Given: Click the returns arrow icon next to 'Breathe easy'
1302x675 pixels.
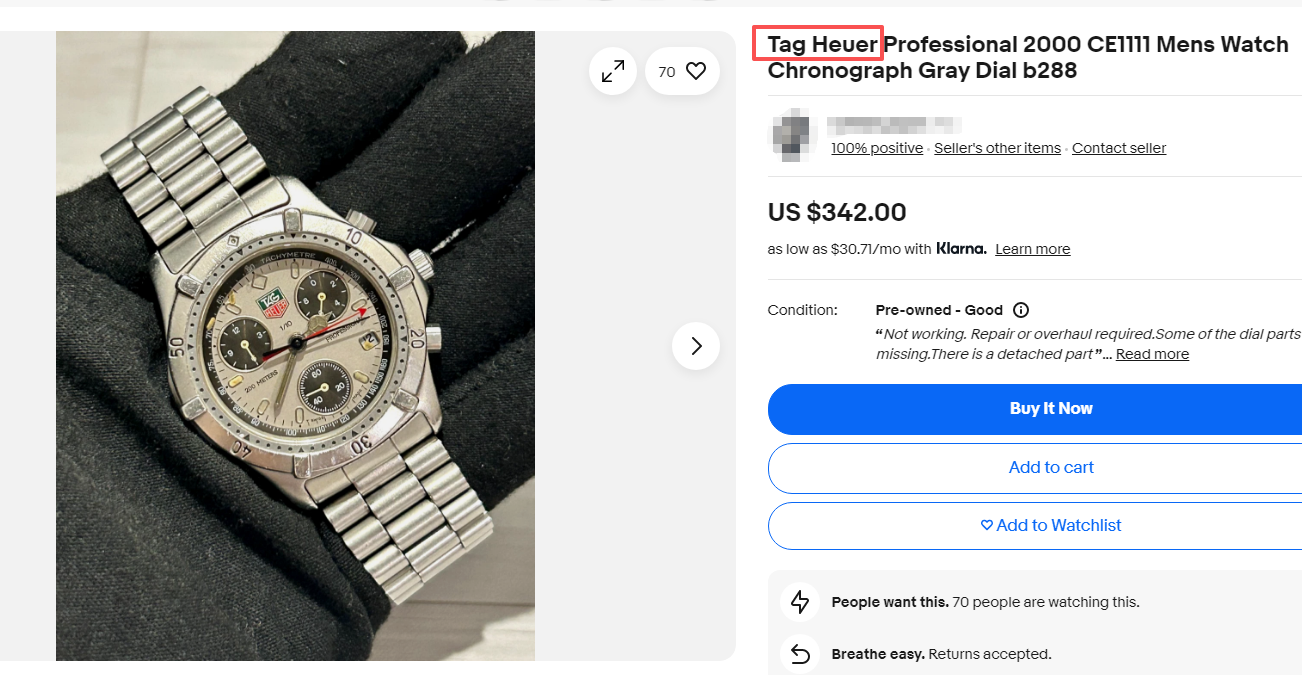Looking at the screenshot, I should coord(800,654).
